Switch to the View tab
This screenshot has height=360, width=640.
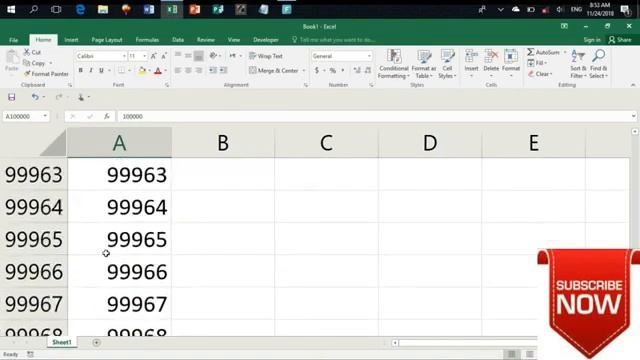point(234,40)
